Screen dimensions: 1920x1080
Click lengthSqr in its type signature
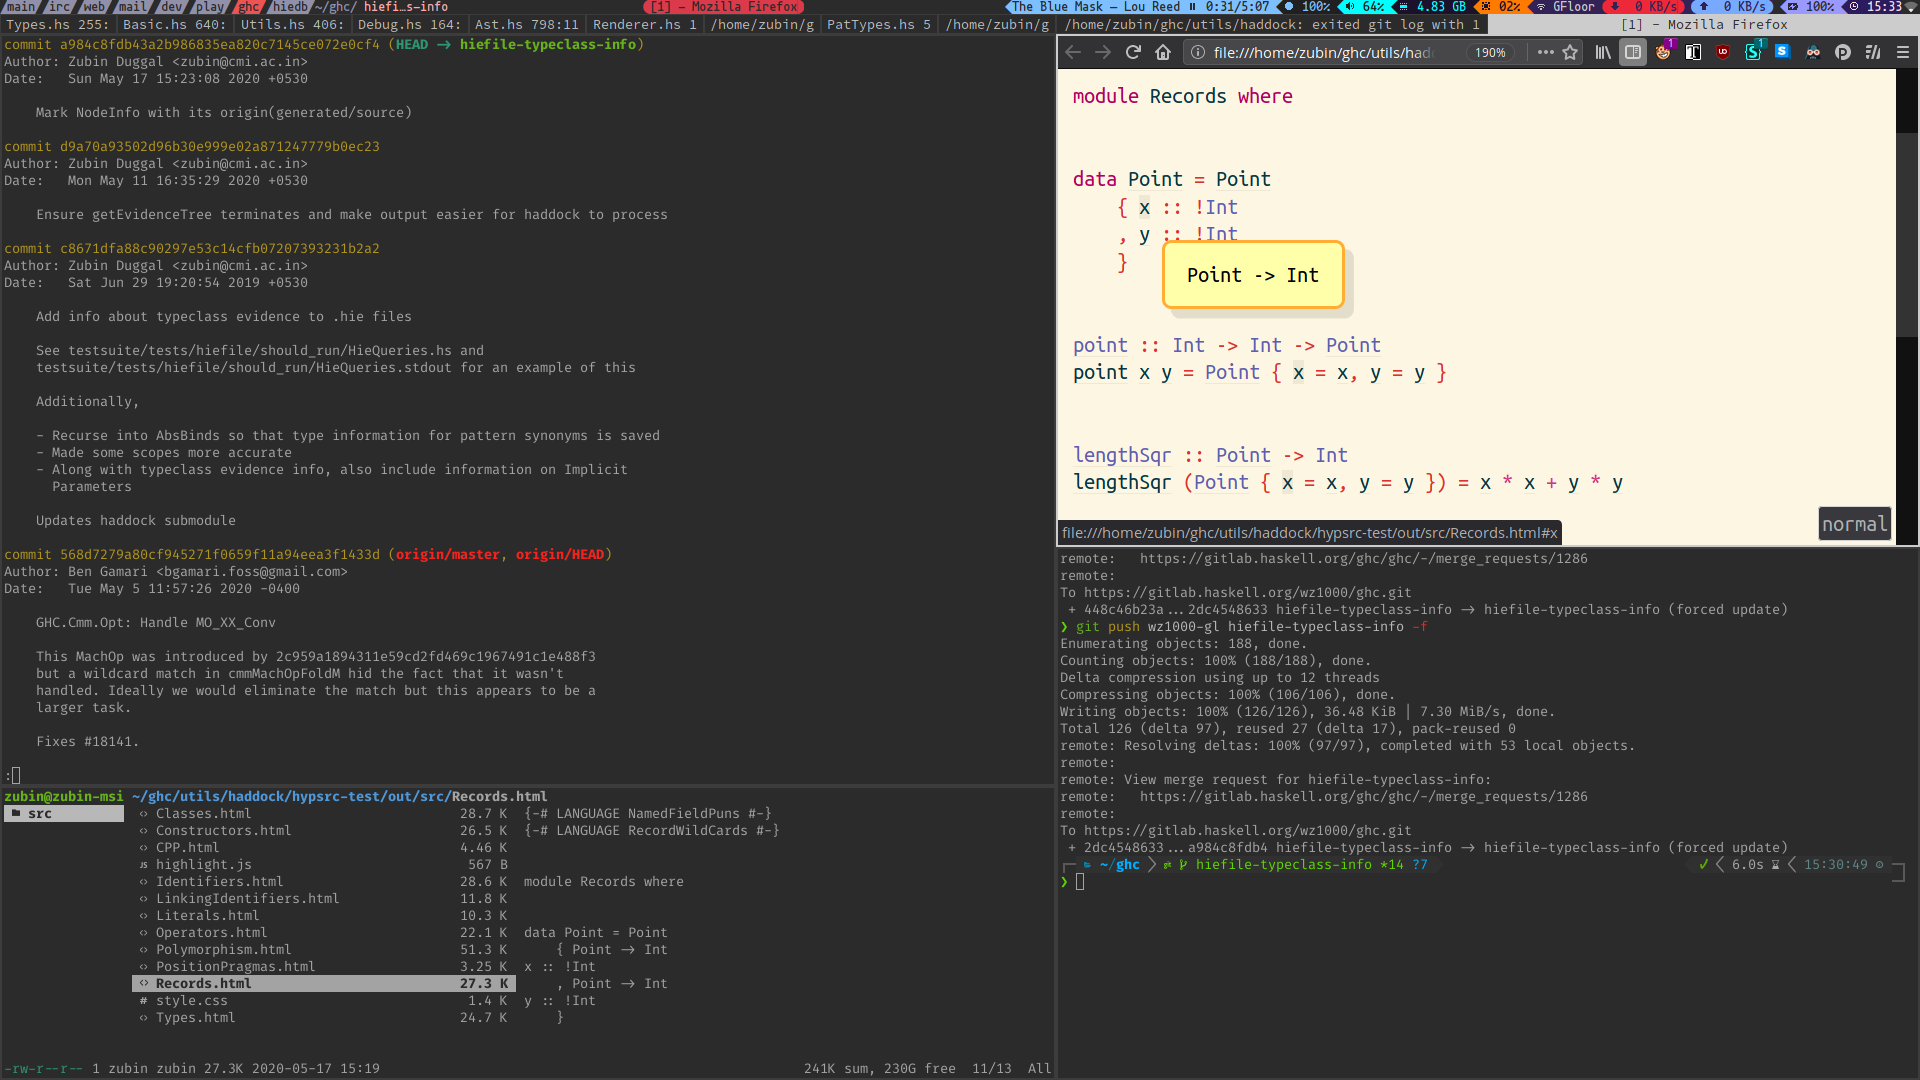[1122, 455]
